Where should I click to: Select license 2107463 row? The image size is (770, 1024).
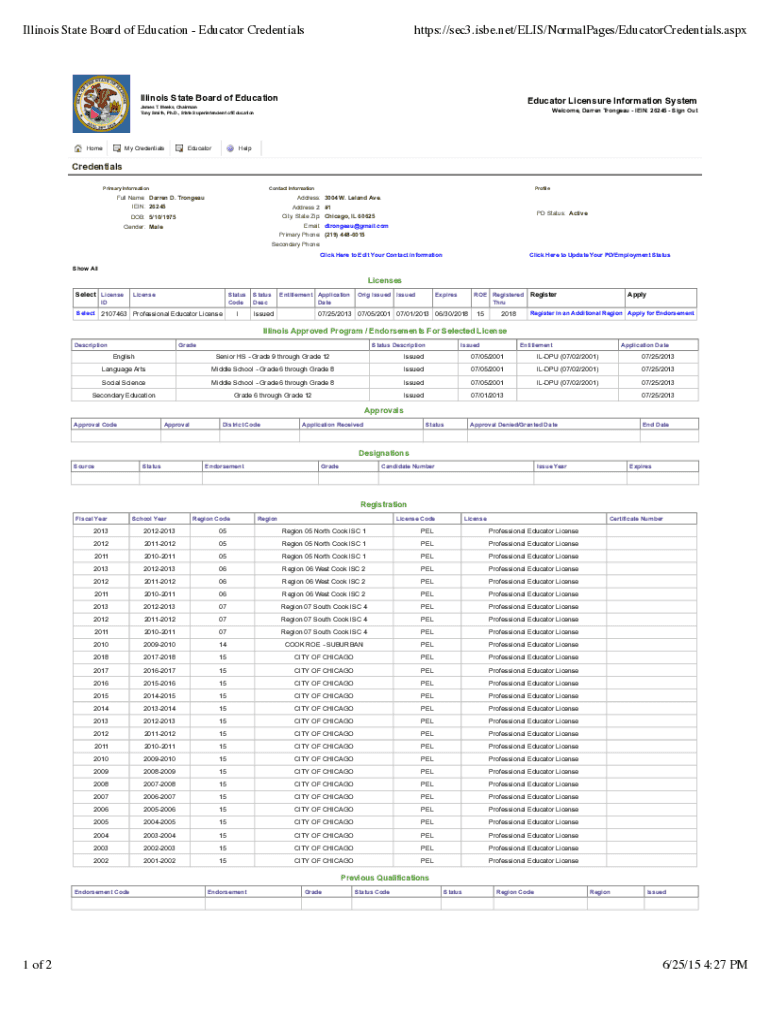tap(86, 313)
